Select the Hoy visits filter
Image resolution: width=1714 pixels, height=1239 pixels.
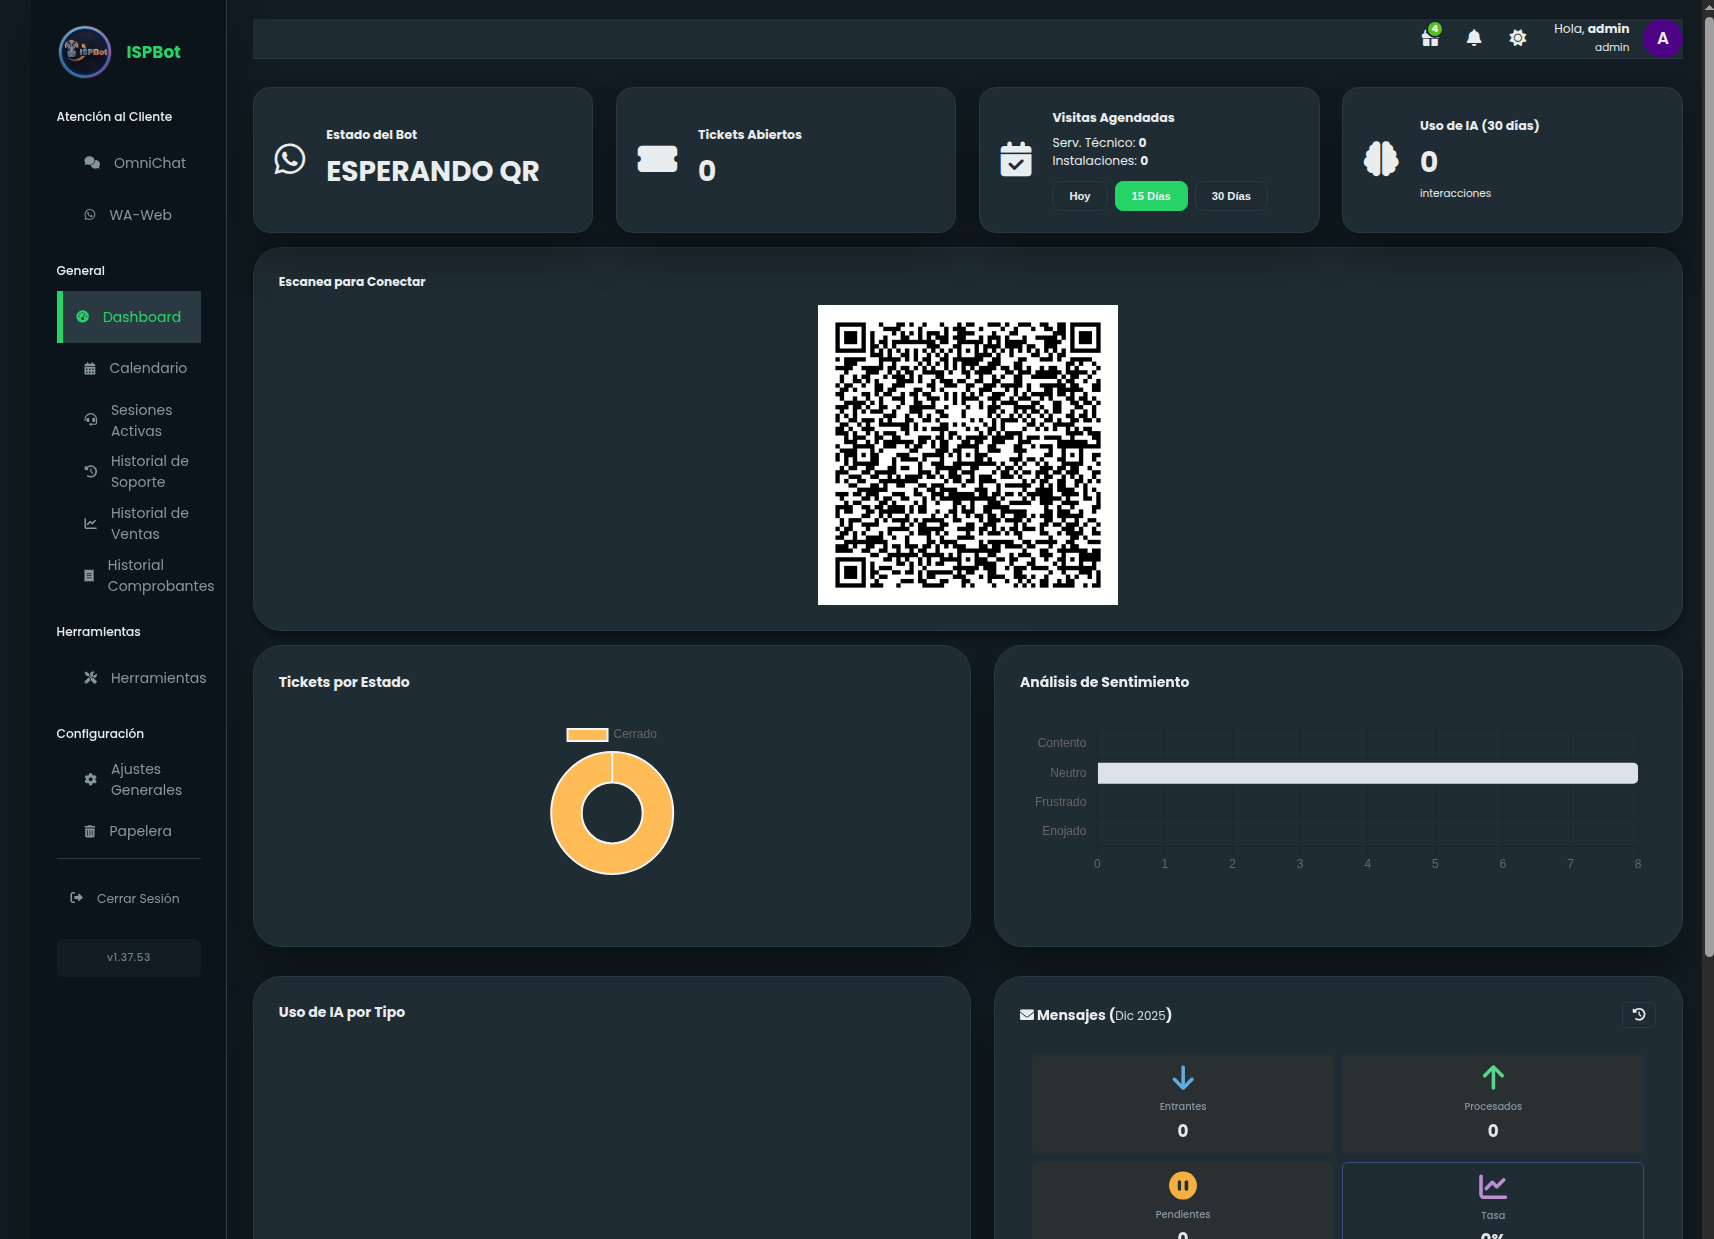1079,196
